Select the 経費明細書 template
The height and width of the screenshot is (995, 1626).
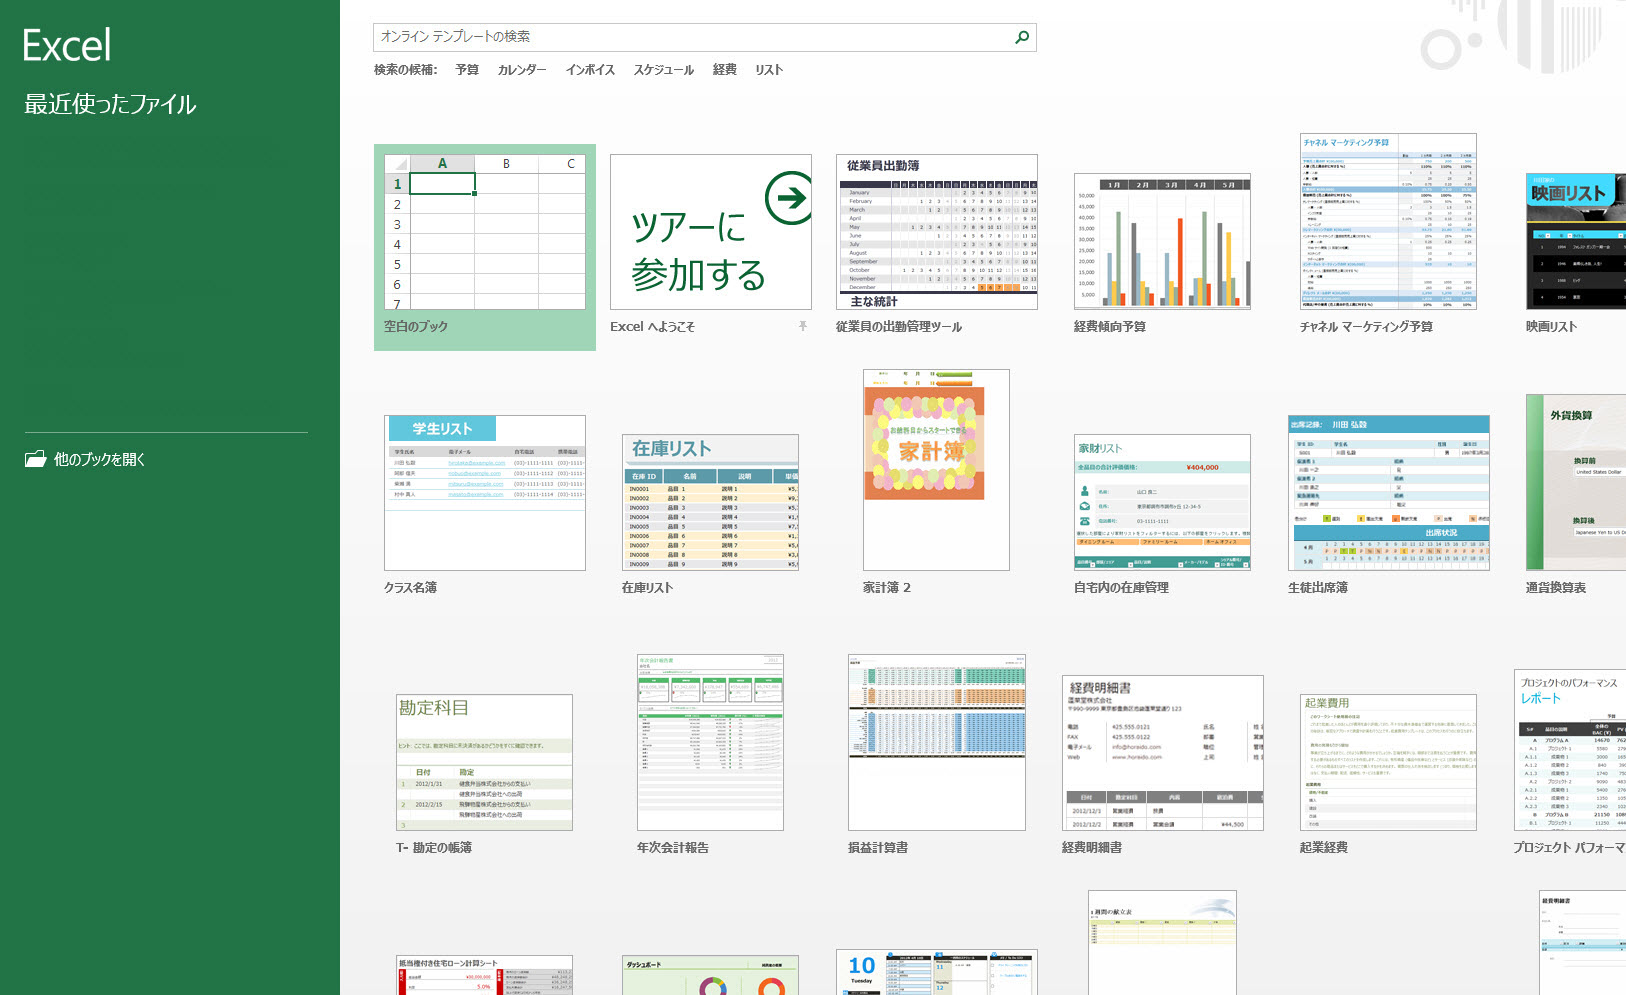click(1163, 753)
